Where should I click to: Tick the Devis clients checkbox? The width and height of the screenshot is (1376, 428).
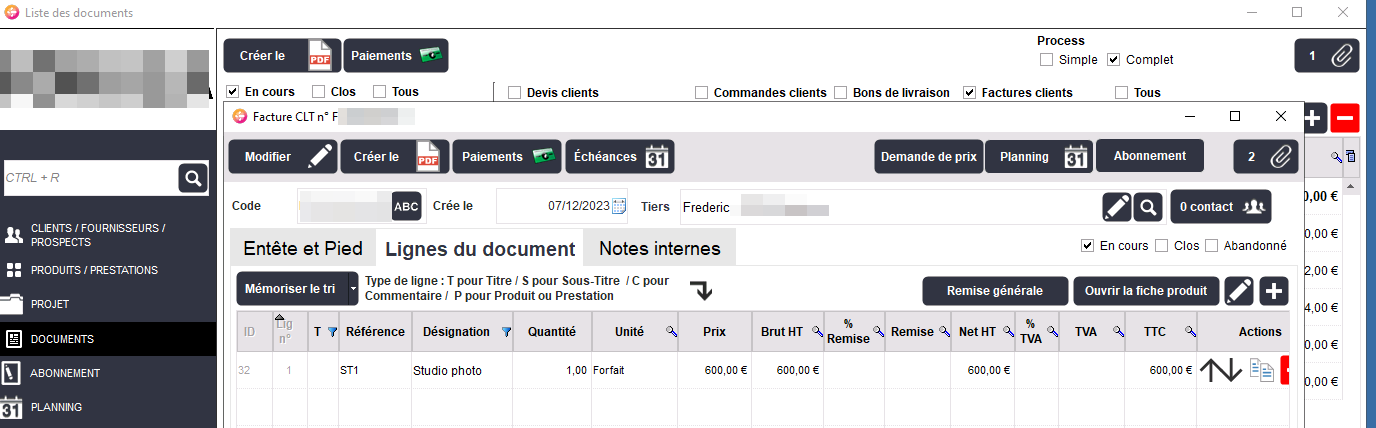[x=515, y=93]
